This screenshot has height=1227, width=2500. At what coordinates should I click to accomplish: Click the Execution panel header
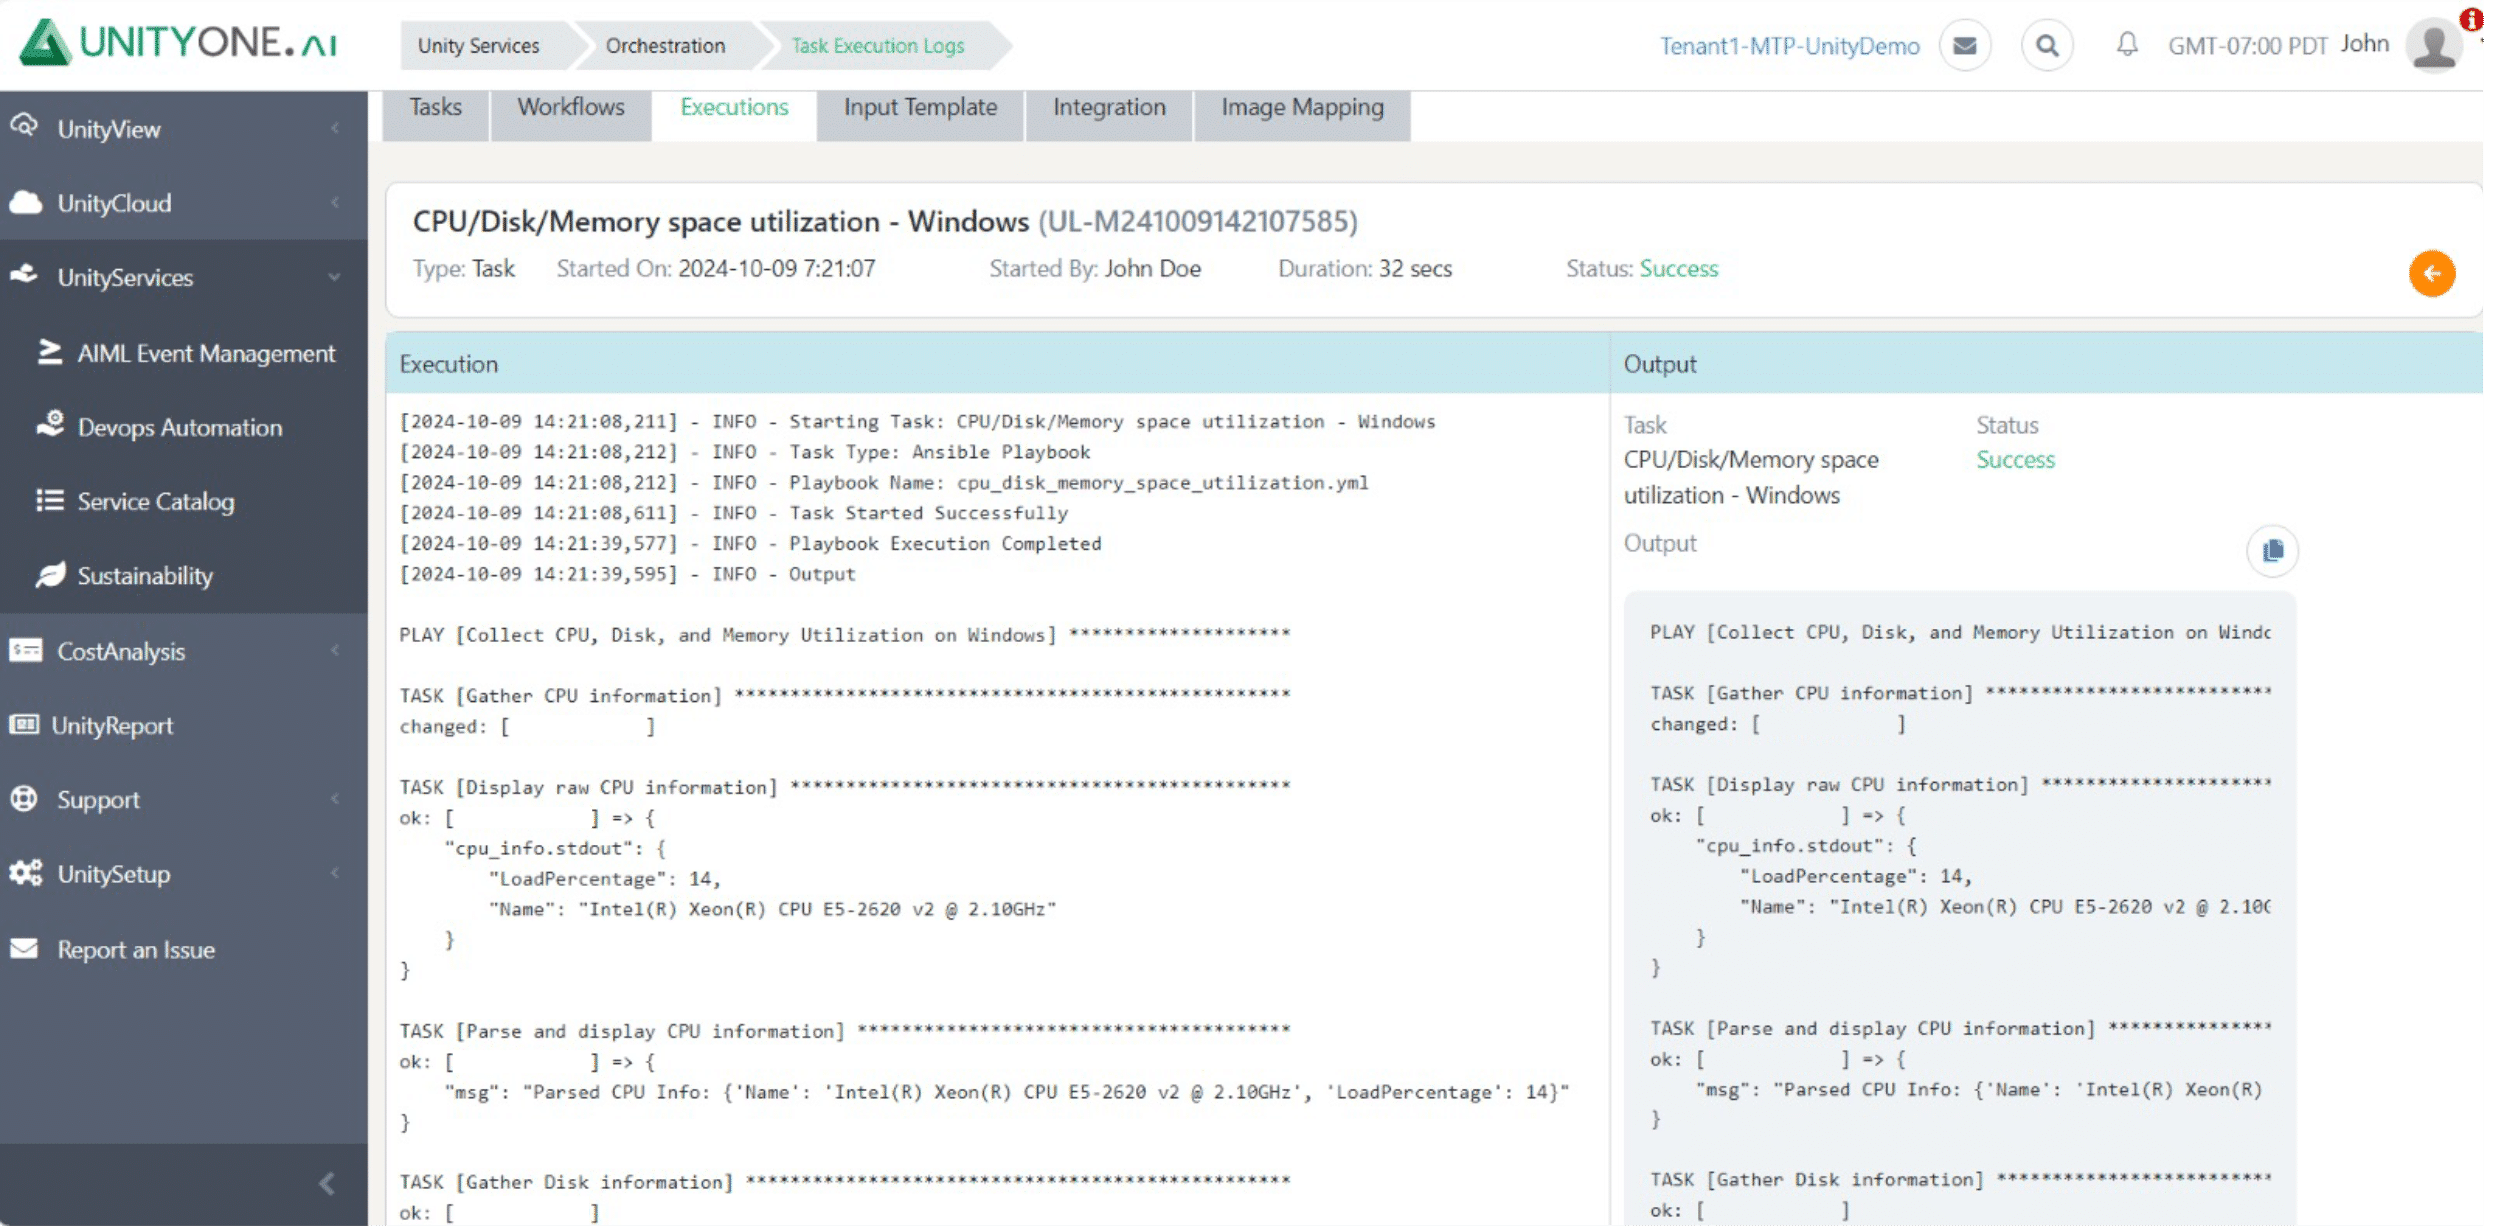[997, 364]
